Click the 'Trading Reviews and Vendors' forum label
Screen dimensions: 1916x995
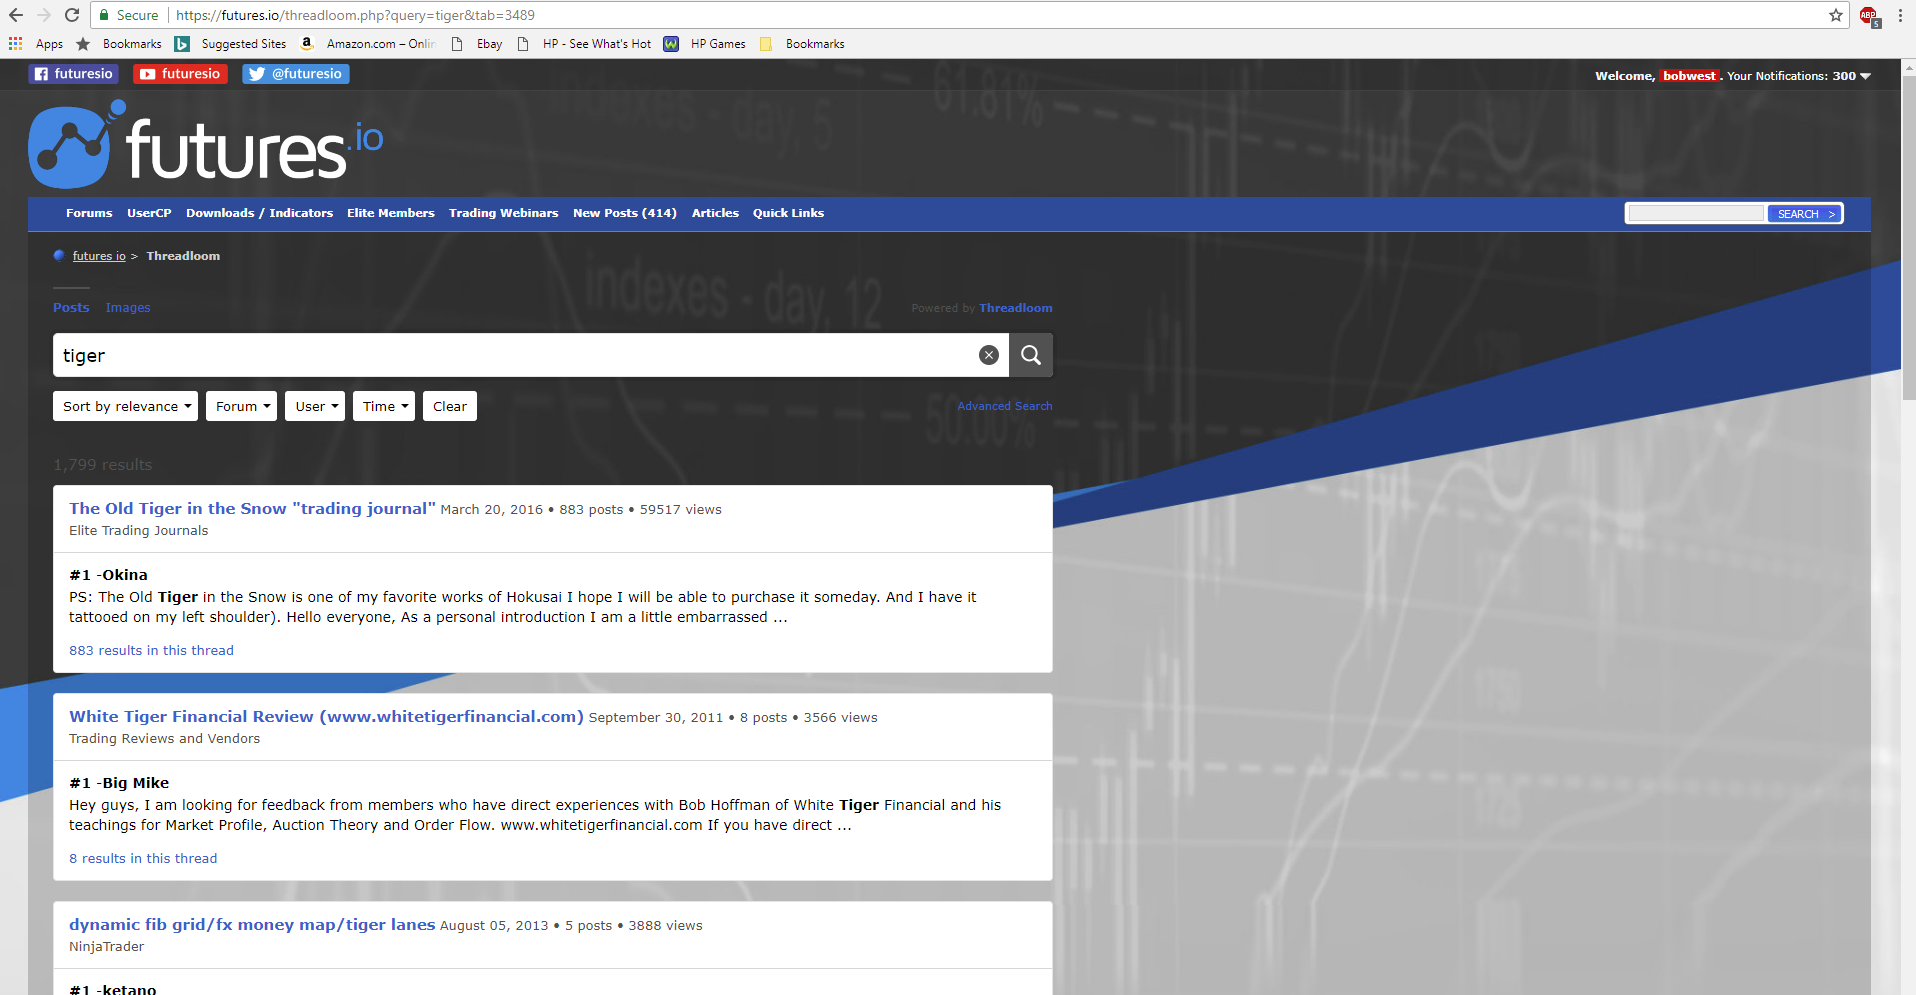pos(164,739)
